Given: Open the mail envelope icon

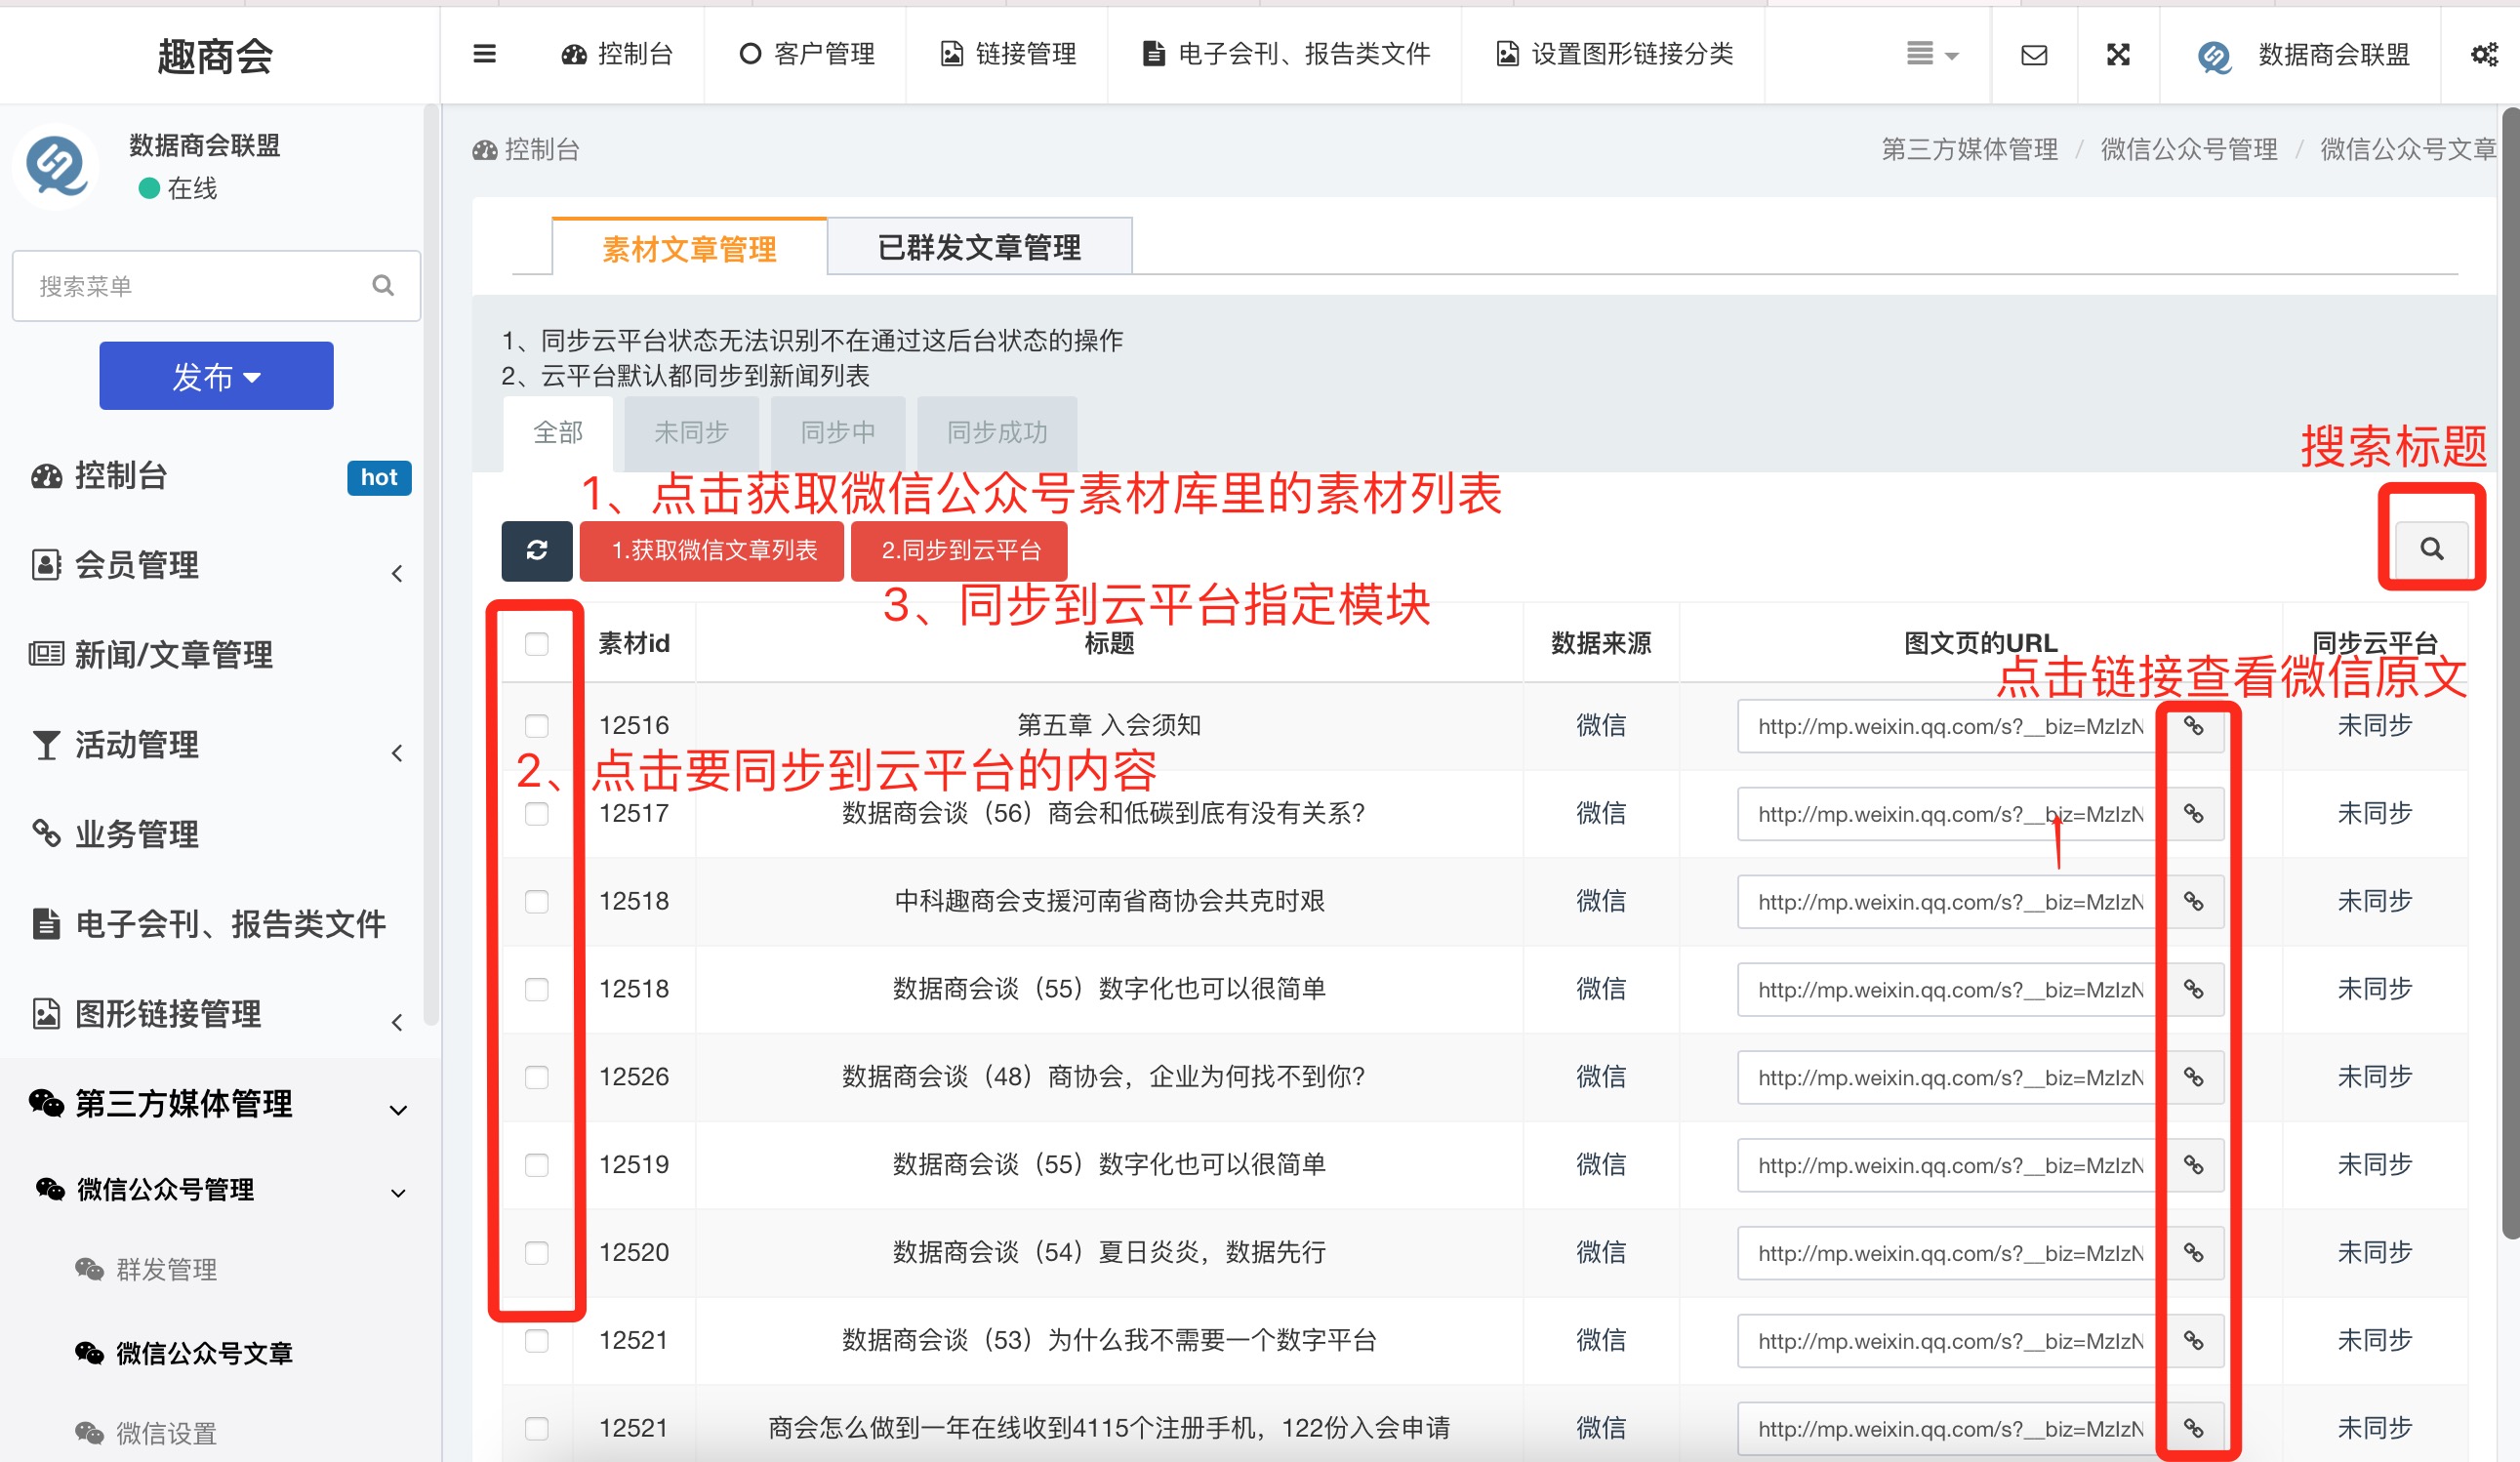Looking at the screenshot, I should [2033, 54].
